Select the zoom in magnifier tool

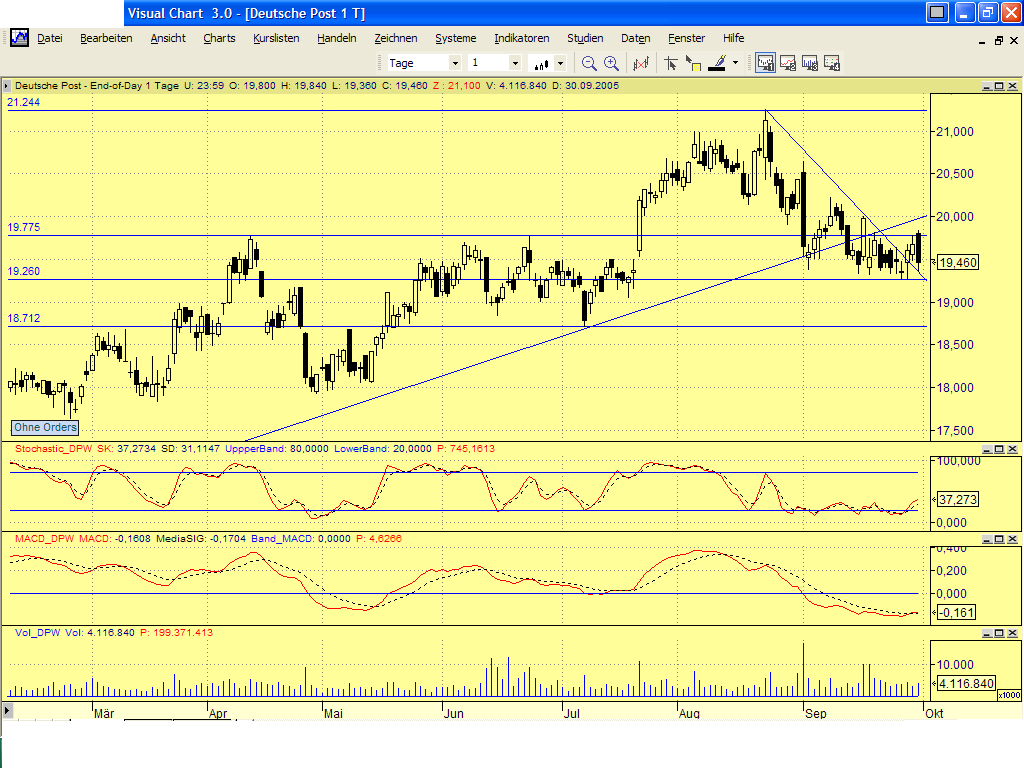[x=610, y=61]
